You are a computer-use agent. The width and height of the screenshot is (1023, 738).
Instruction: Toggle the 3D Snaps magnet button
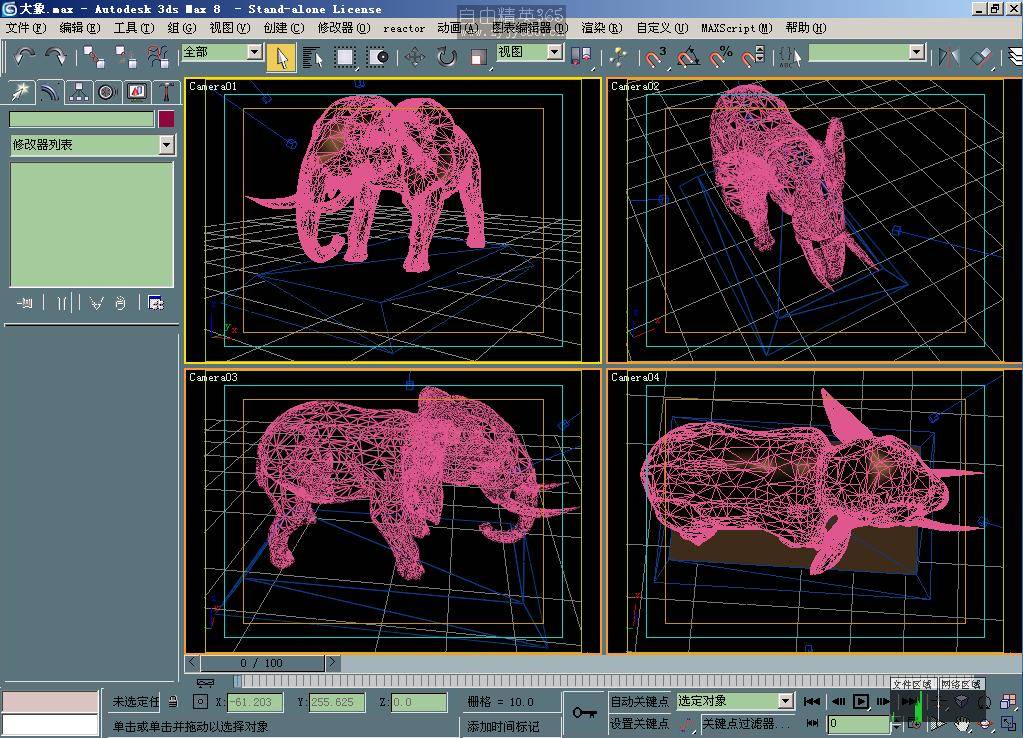pyautogui.click(x=655, y=57)
